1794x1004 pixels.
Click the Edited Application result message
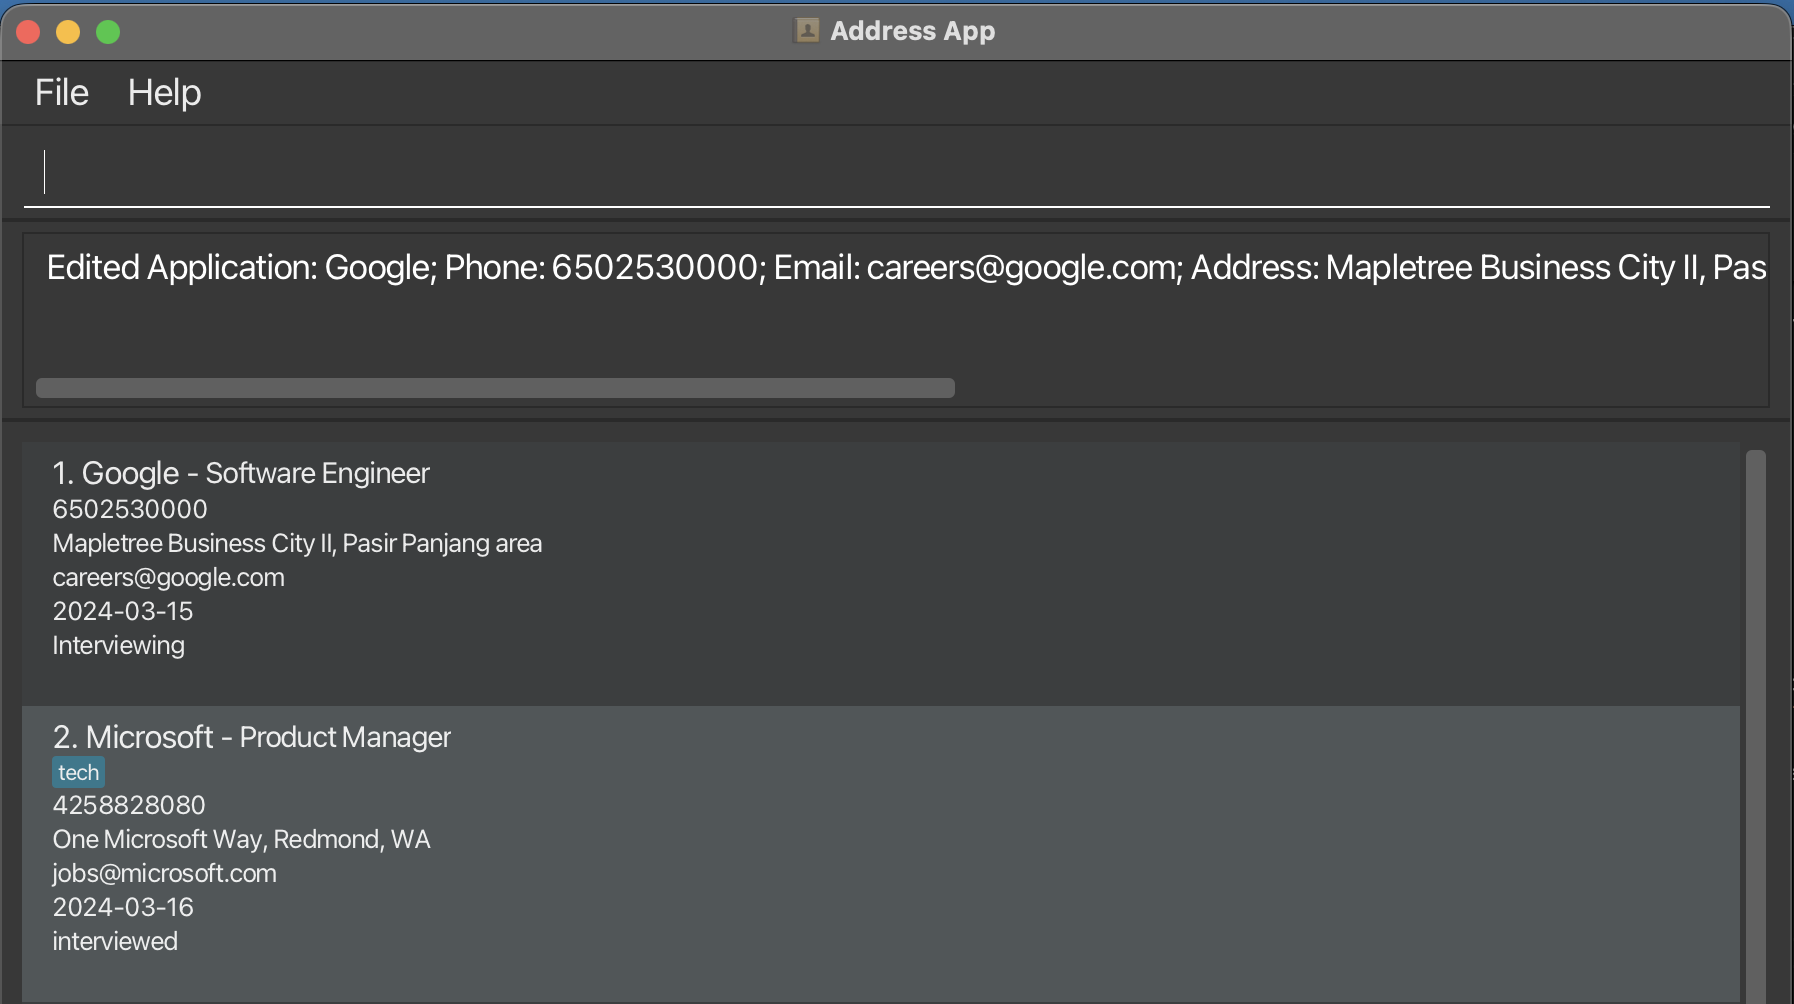pos(905,268)
